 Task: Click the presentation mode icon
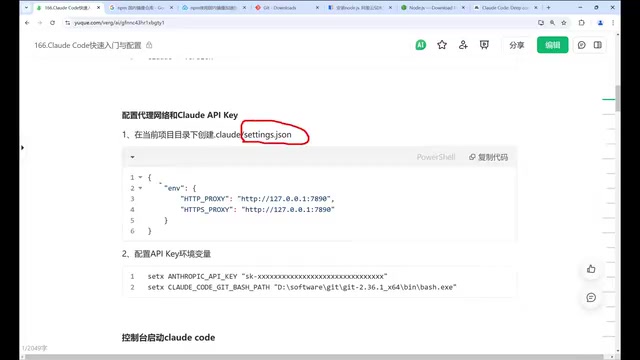(x=484, y=45)
